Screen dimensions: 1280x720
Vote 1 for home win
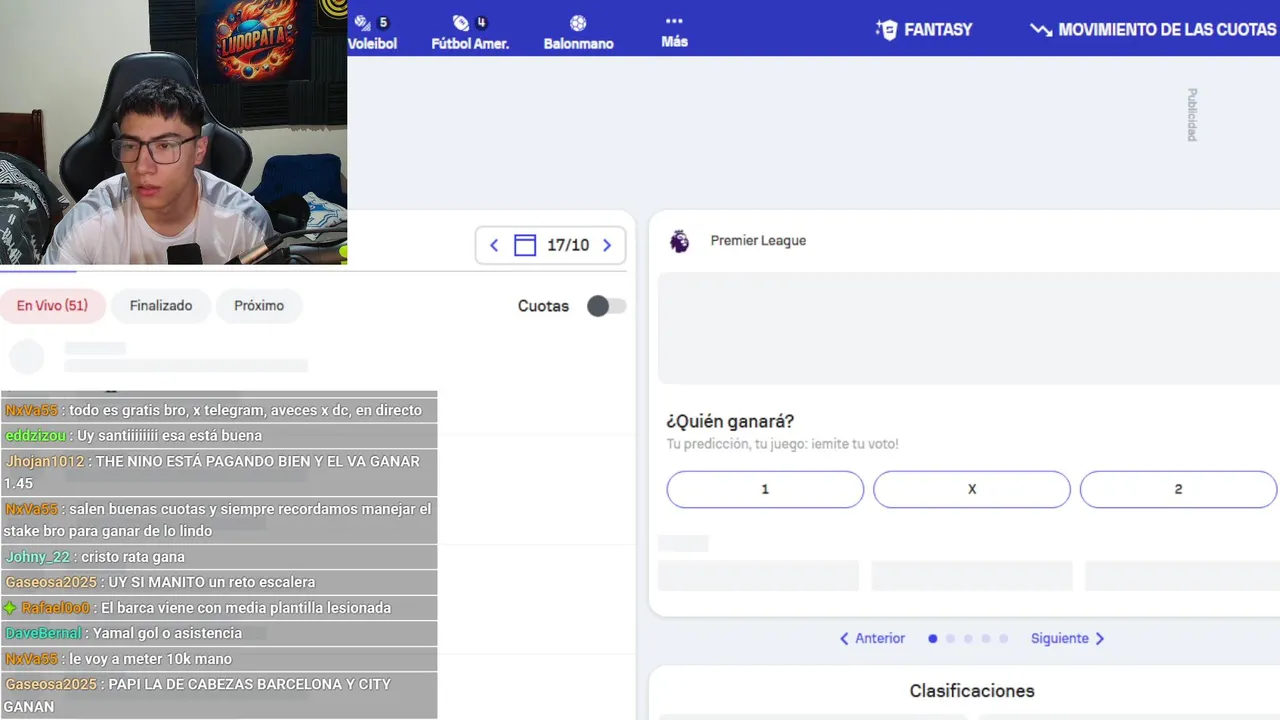click(x=765, y=489)
